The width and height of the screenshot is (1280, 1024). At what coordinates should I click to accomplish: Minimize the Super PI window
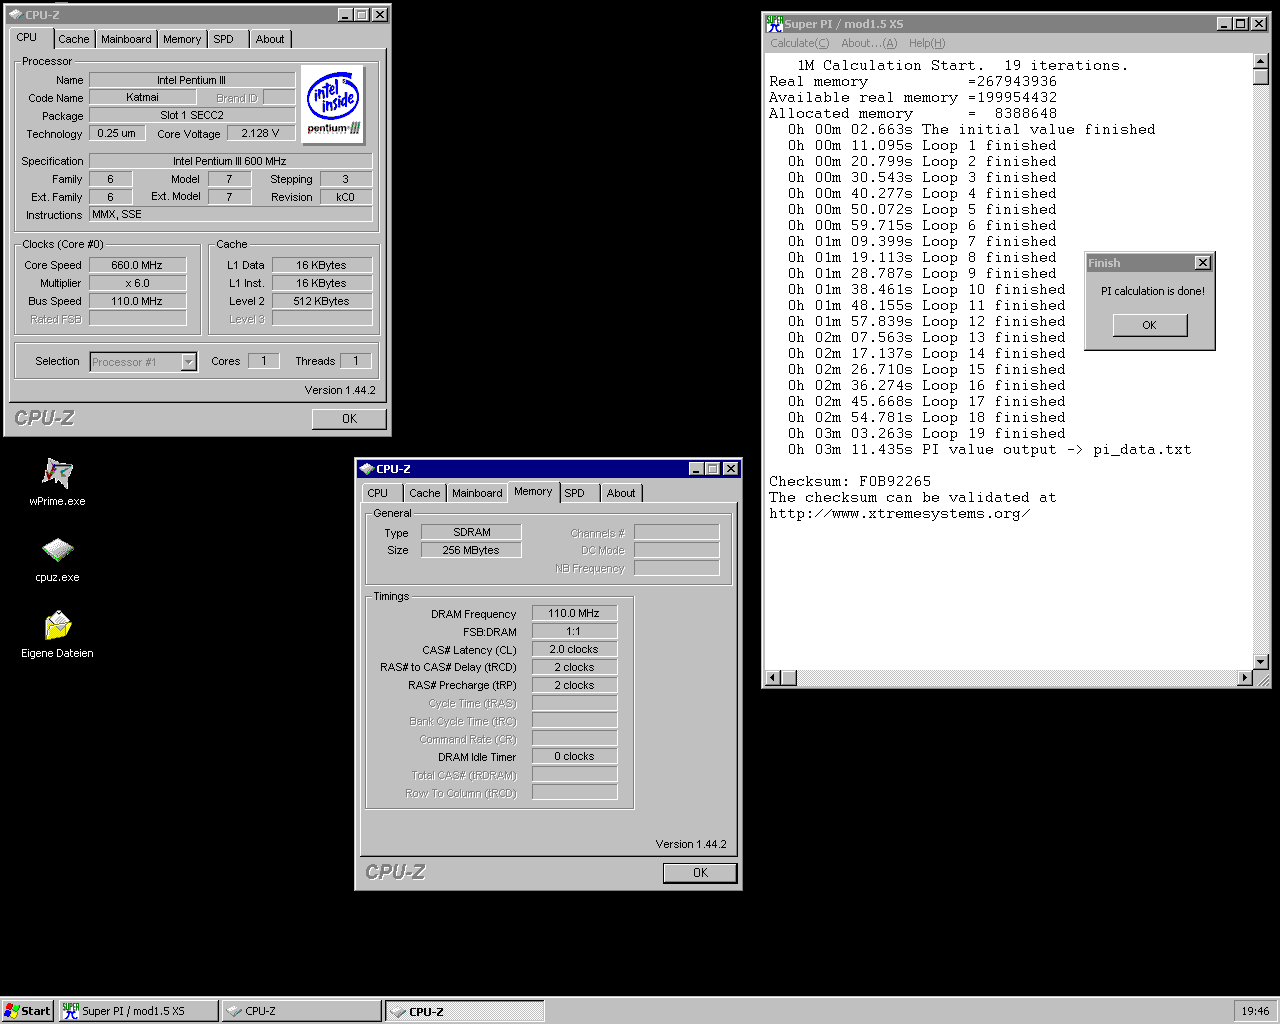(1225, 24)
